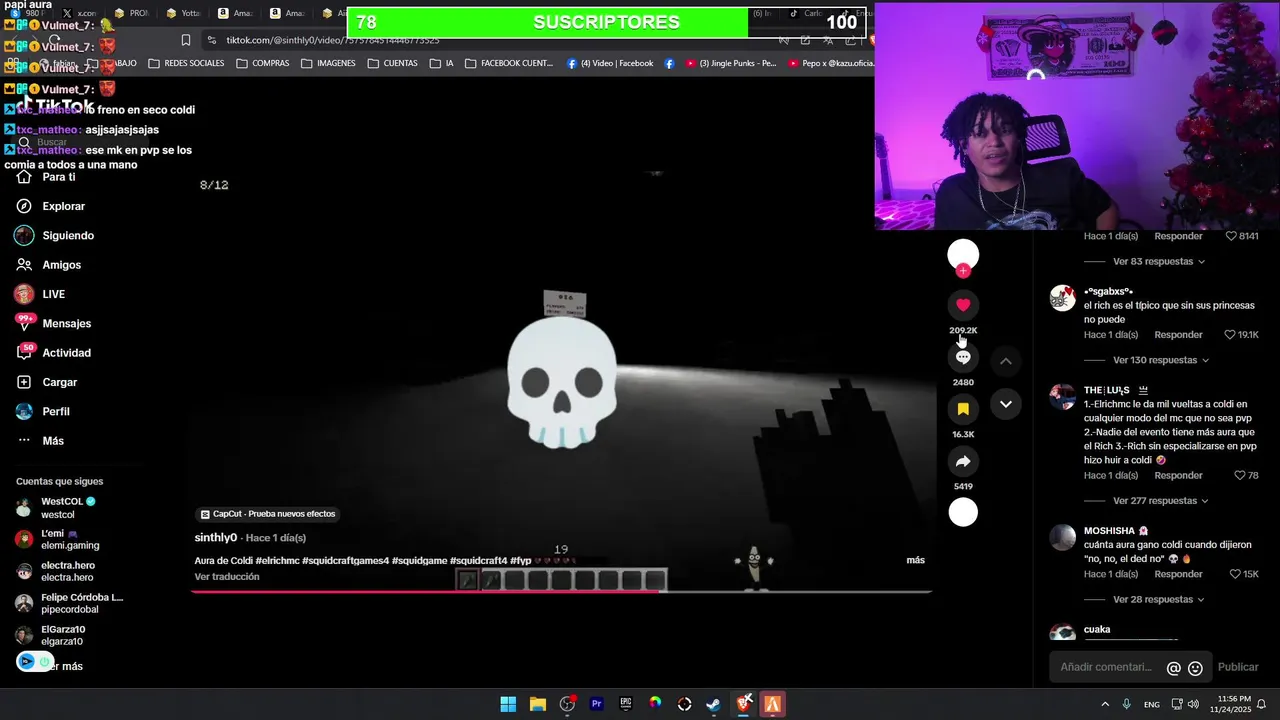Open the Más options menu
Image resolution: width=1280 pixels, height=720 pixels.
click(40, 441)
